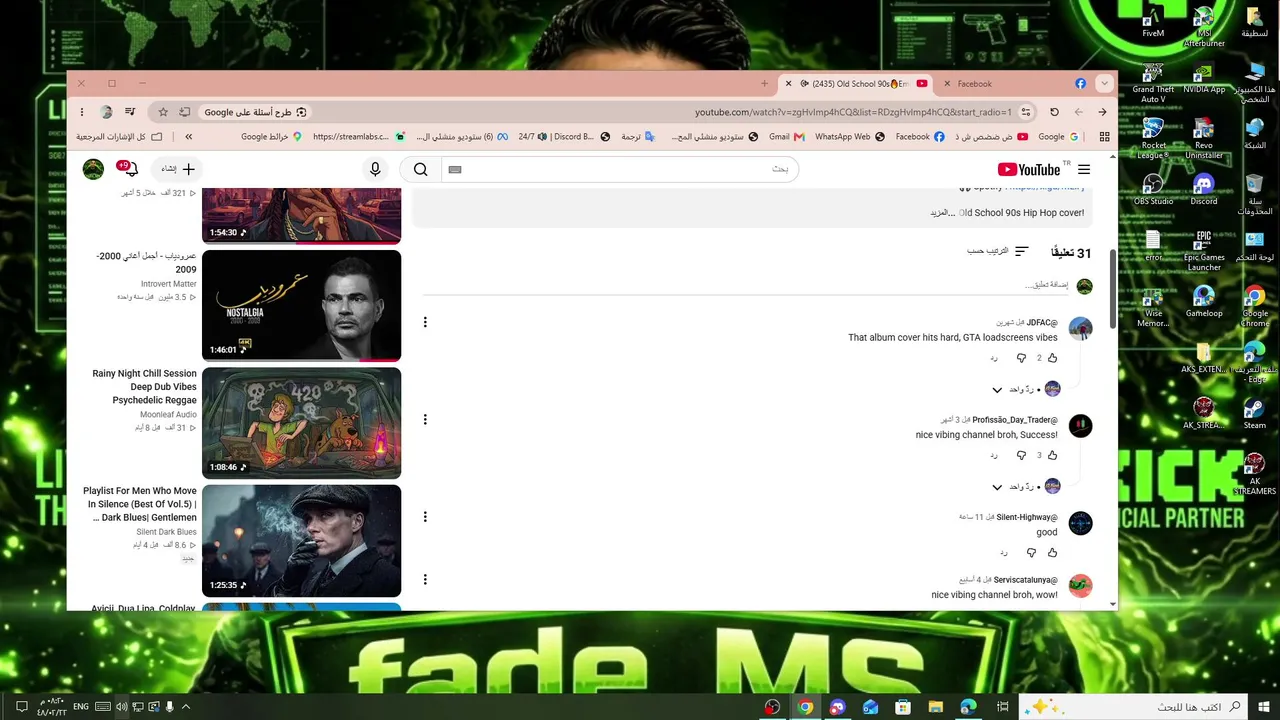Open the Rocket League desktop shortcut
1280x720 pixels.
pyautogui.click(x=1153, y=138)
